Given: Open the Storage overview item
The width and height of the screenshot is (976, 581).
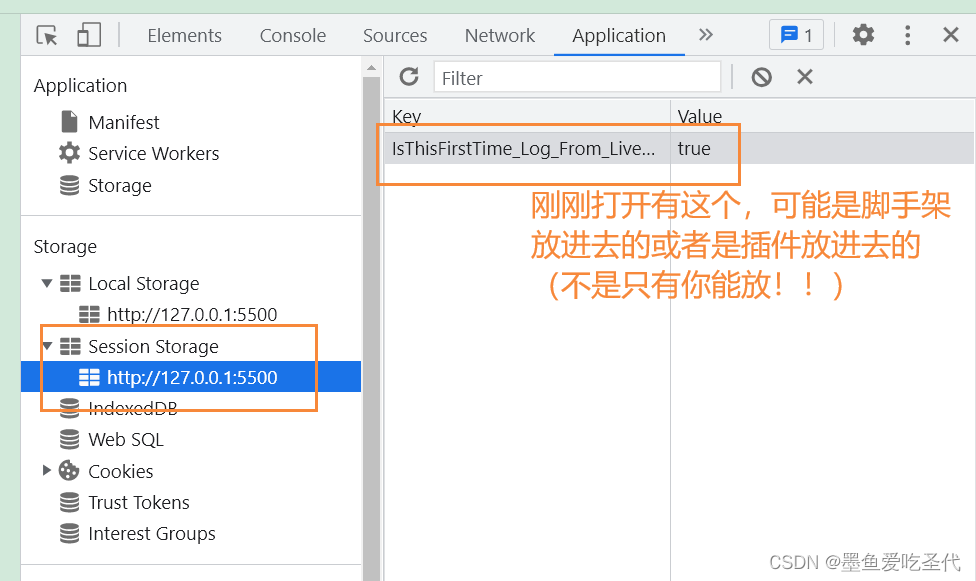Looking at the screenshot, I should (120, 185).
